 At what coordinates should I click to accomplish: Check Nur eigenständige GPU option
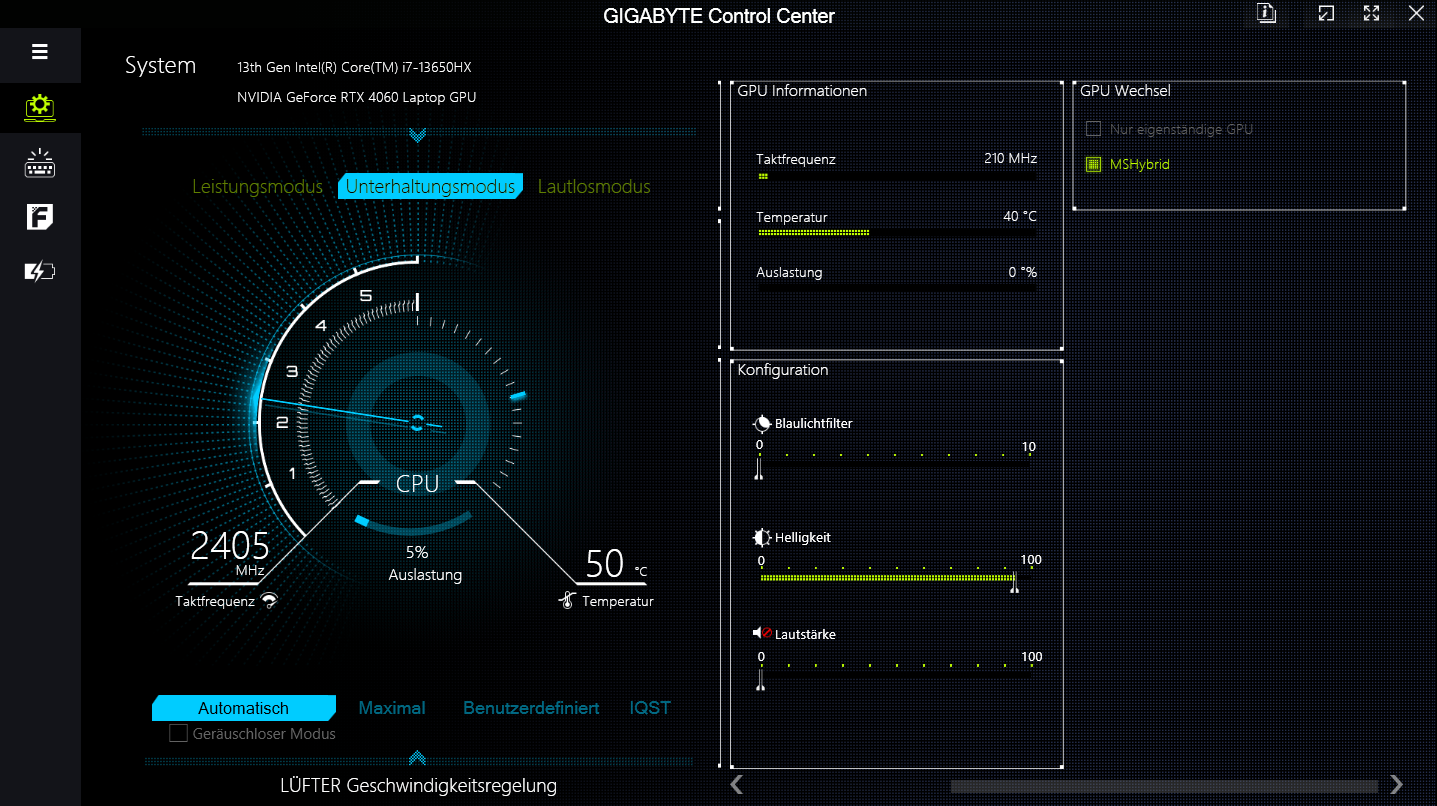(x=1093, y=129)
